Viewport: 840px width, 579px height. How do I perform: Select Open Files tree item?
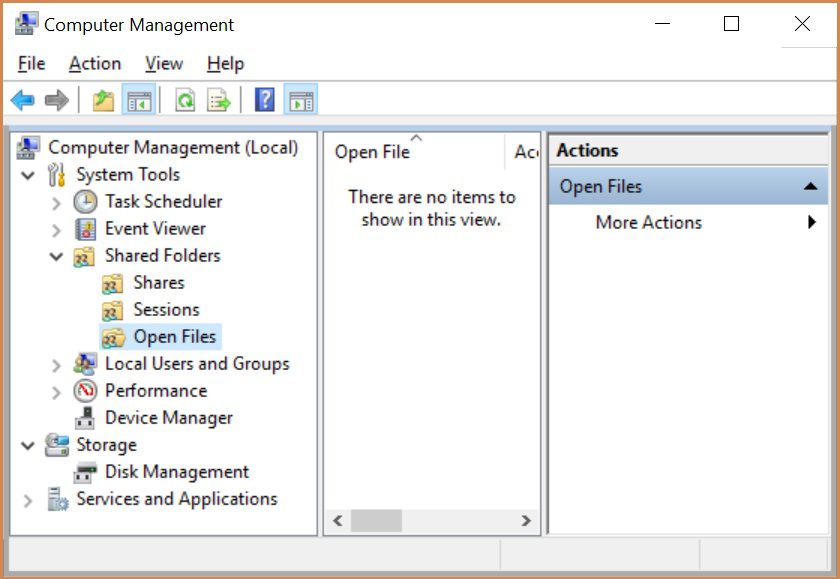coord(175,336)
